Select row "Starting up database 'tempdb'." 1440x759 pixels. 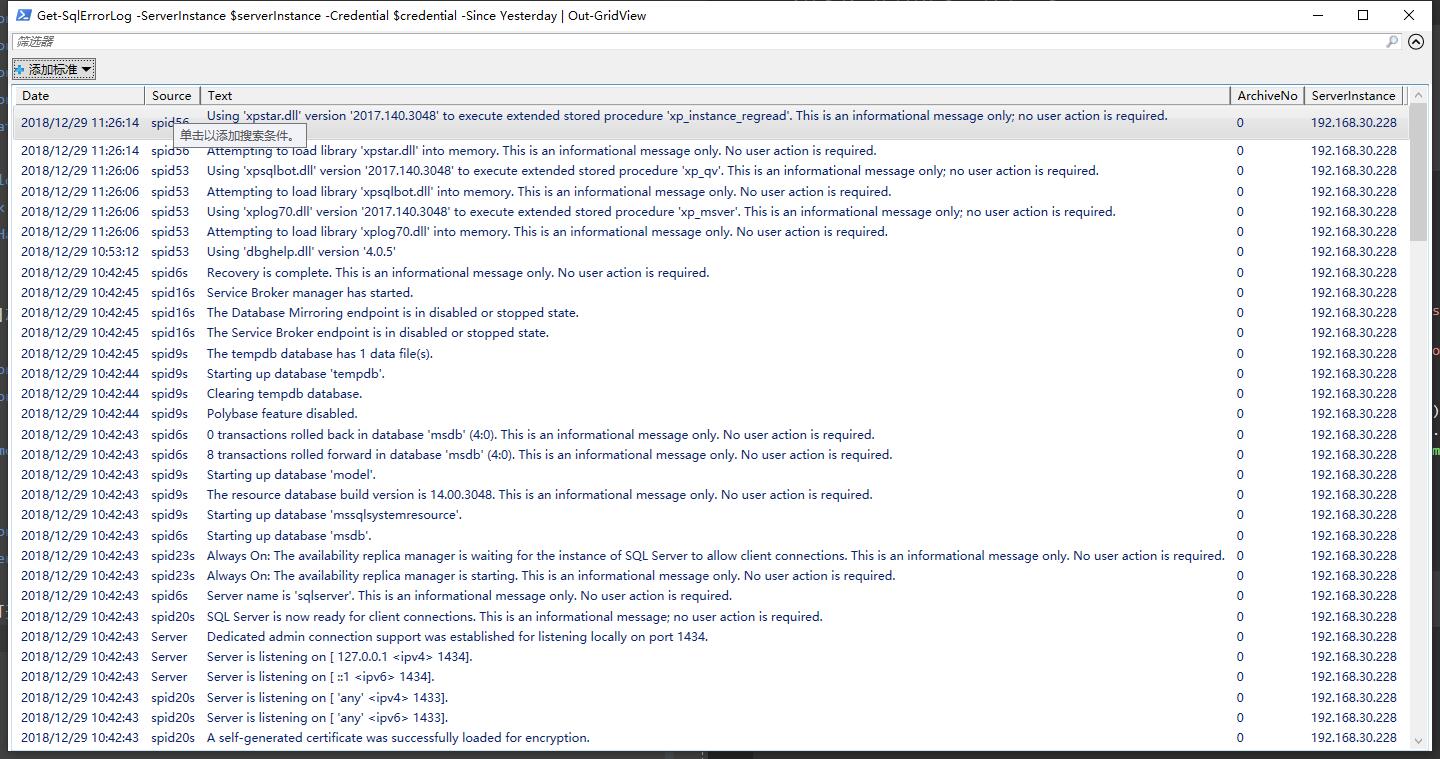(712, 374)
